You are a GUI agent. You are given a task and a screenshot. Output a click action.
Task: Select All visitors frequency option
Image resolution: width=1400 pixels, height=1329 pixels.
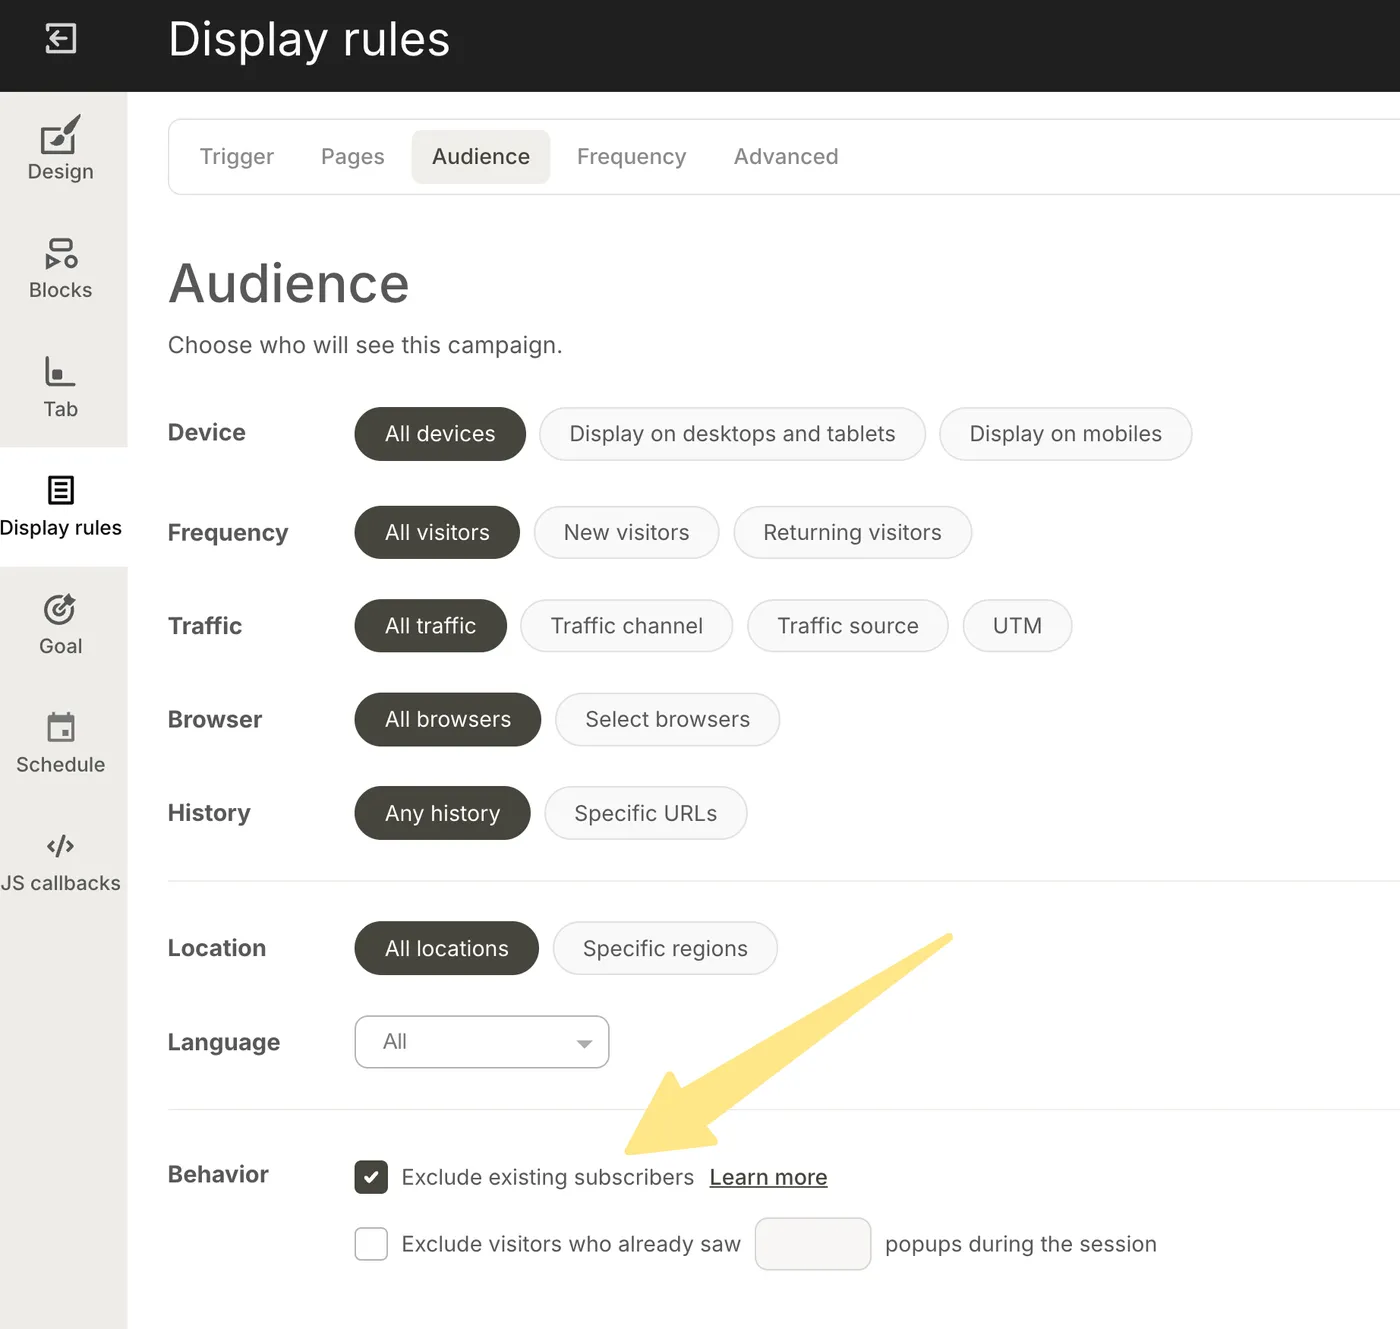(437, 532)
